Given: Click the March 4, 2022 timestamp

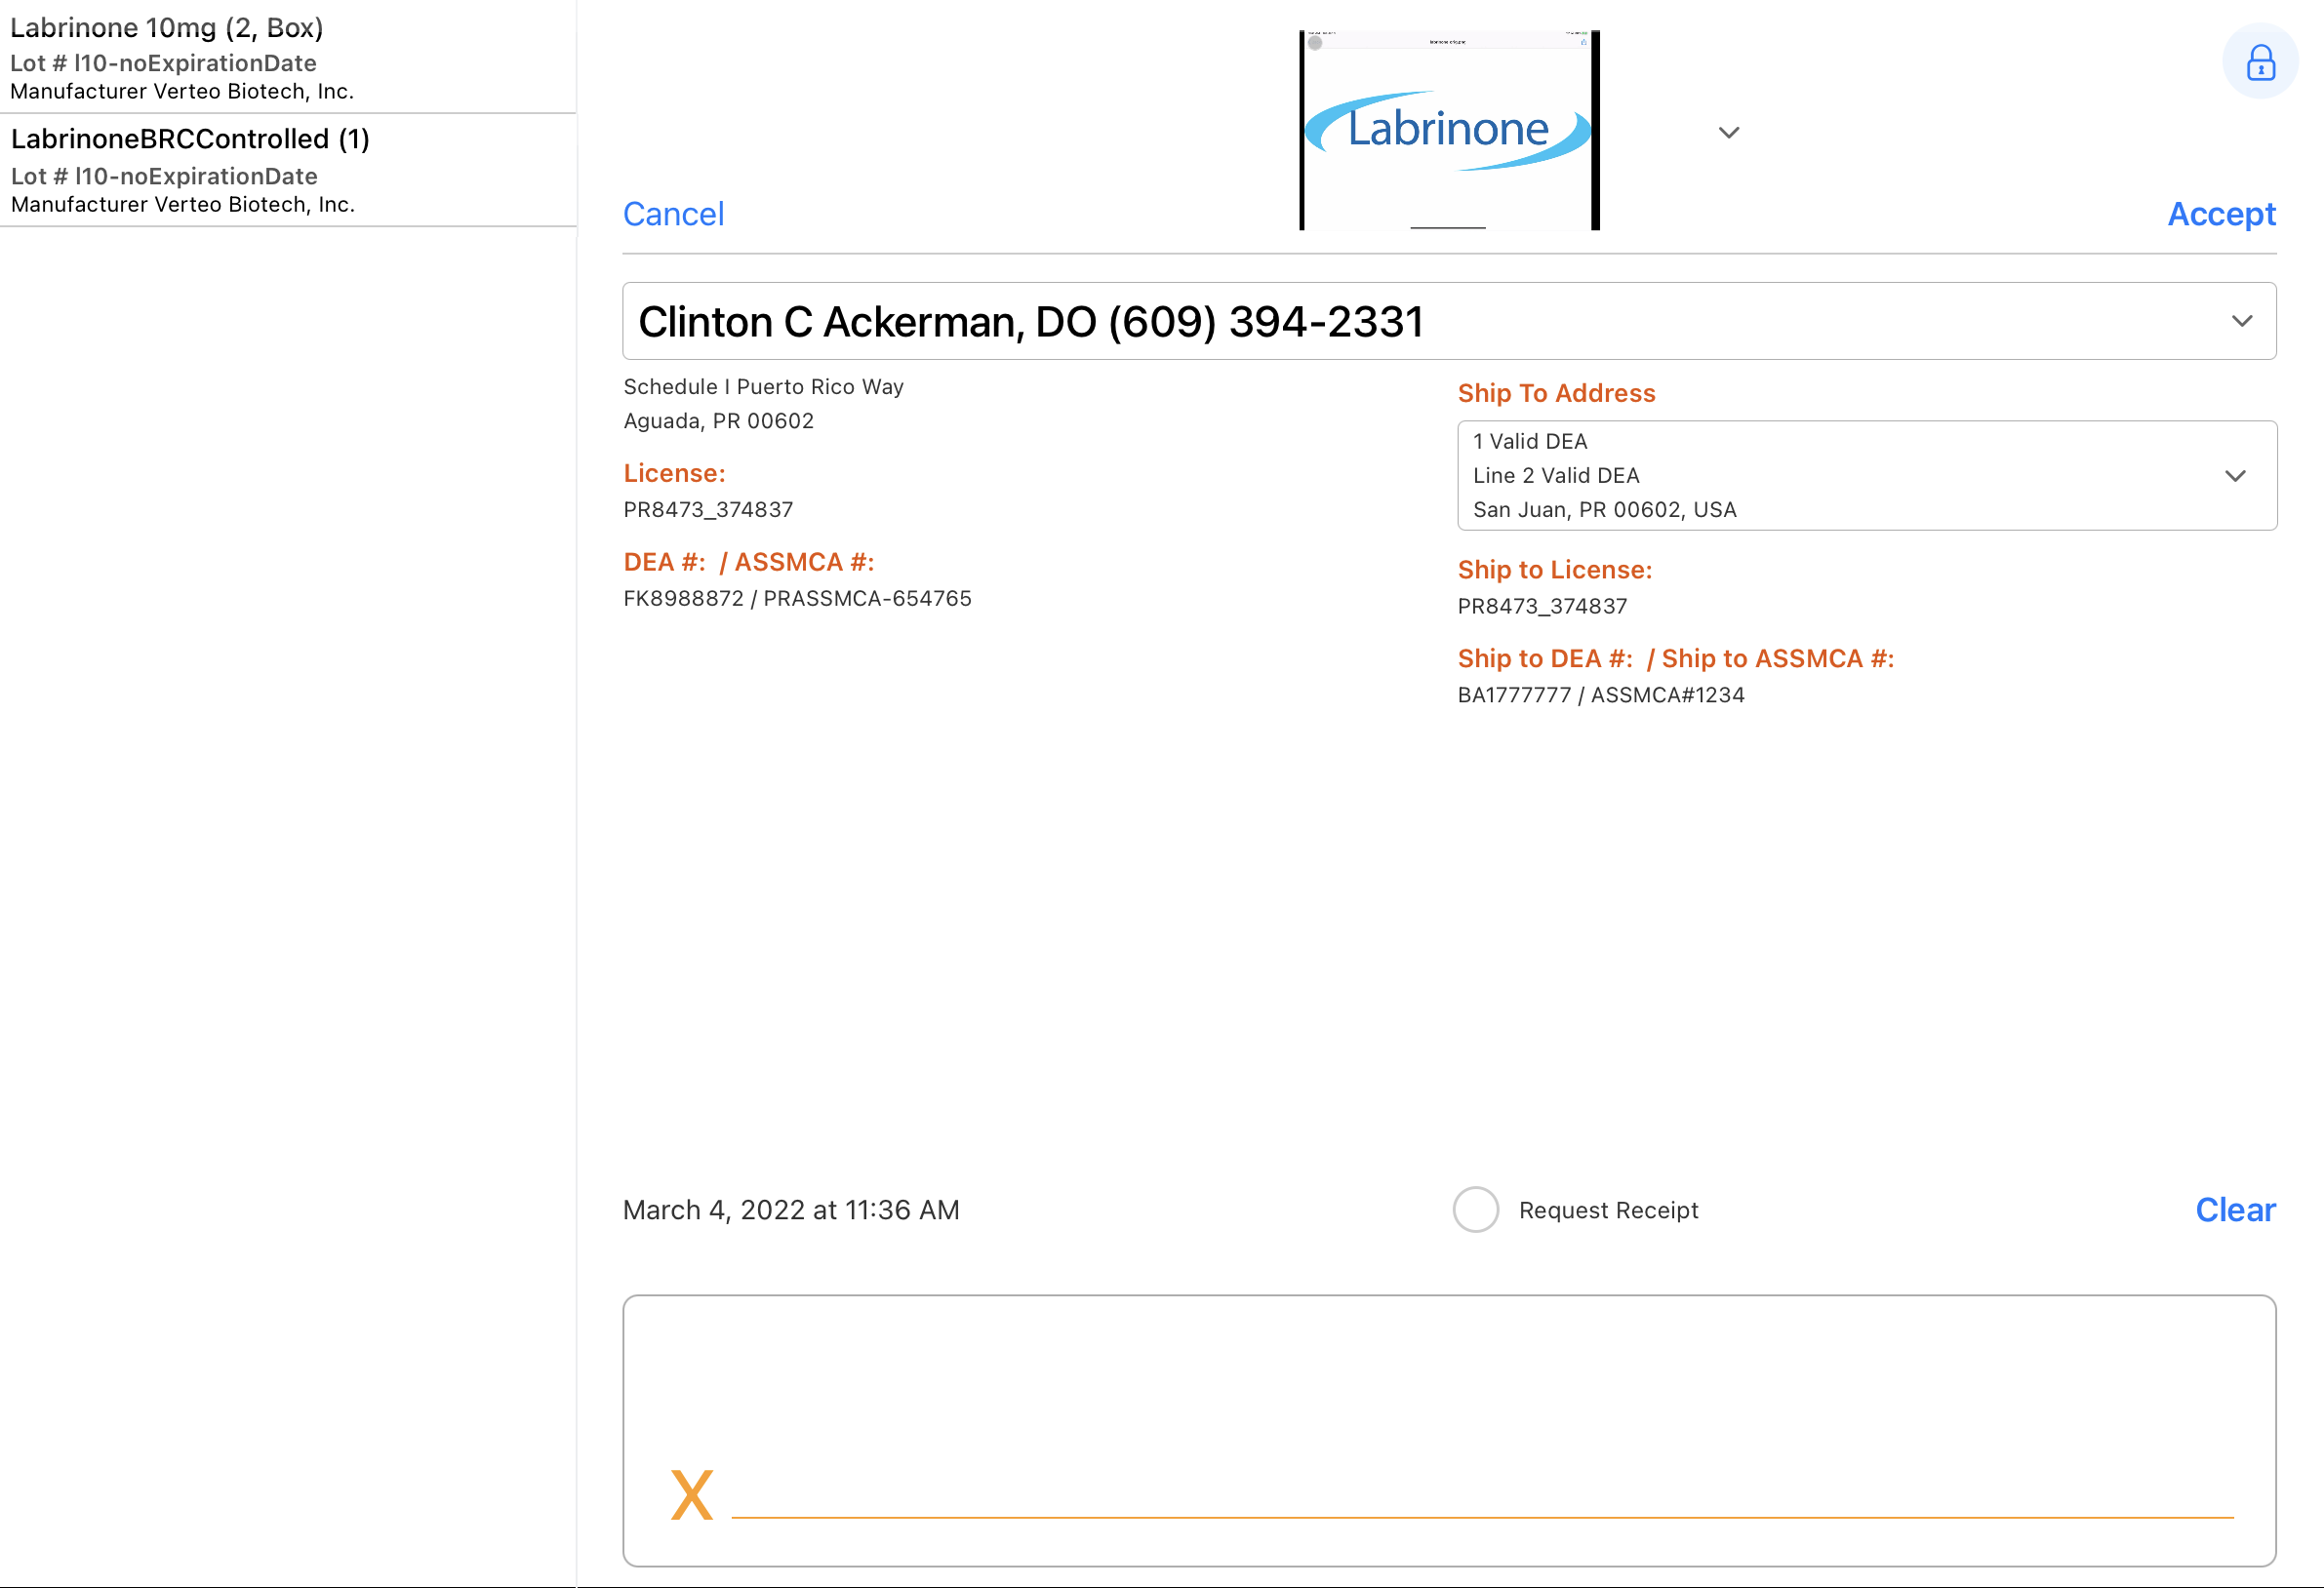Looking at the screenshot, I should pyautogui.click(x=790, y=1210).
